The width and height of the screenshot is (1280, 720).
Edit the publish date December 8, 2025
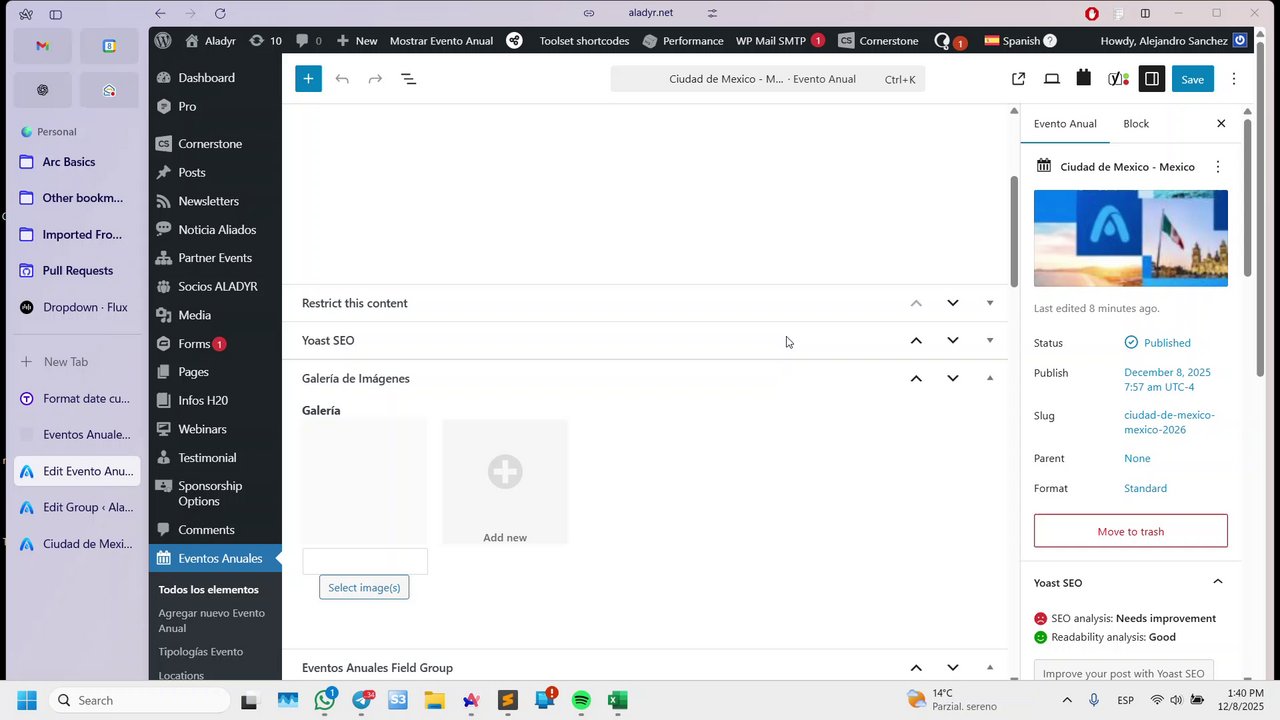pyautogui.click(x=1167, y=379)
